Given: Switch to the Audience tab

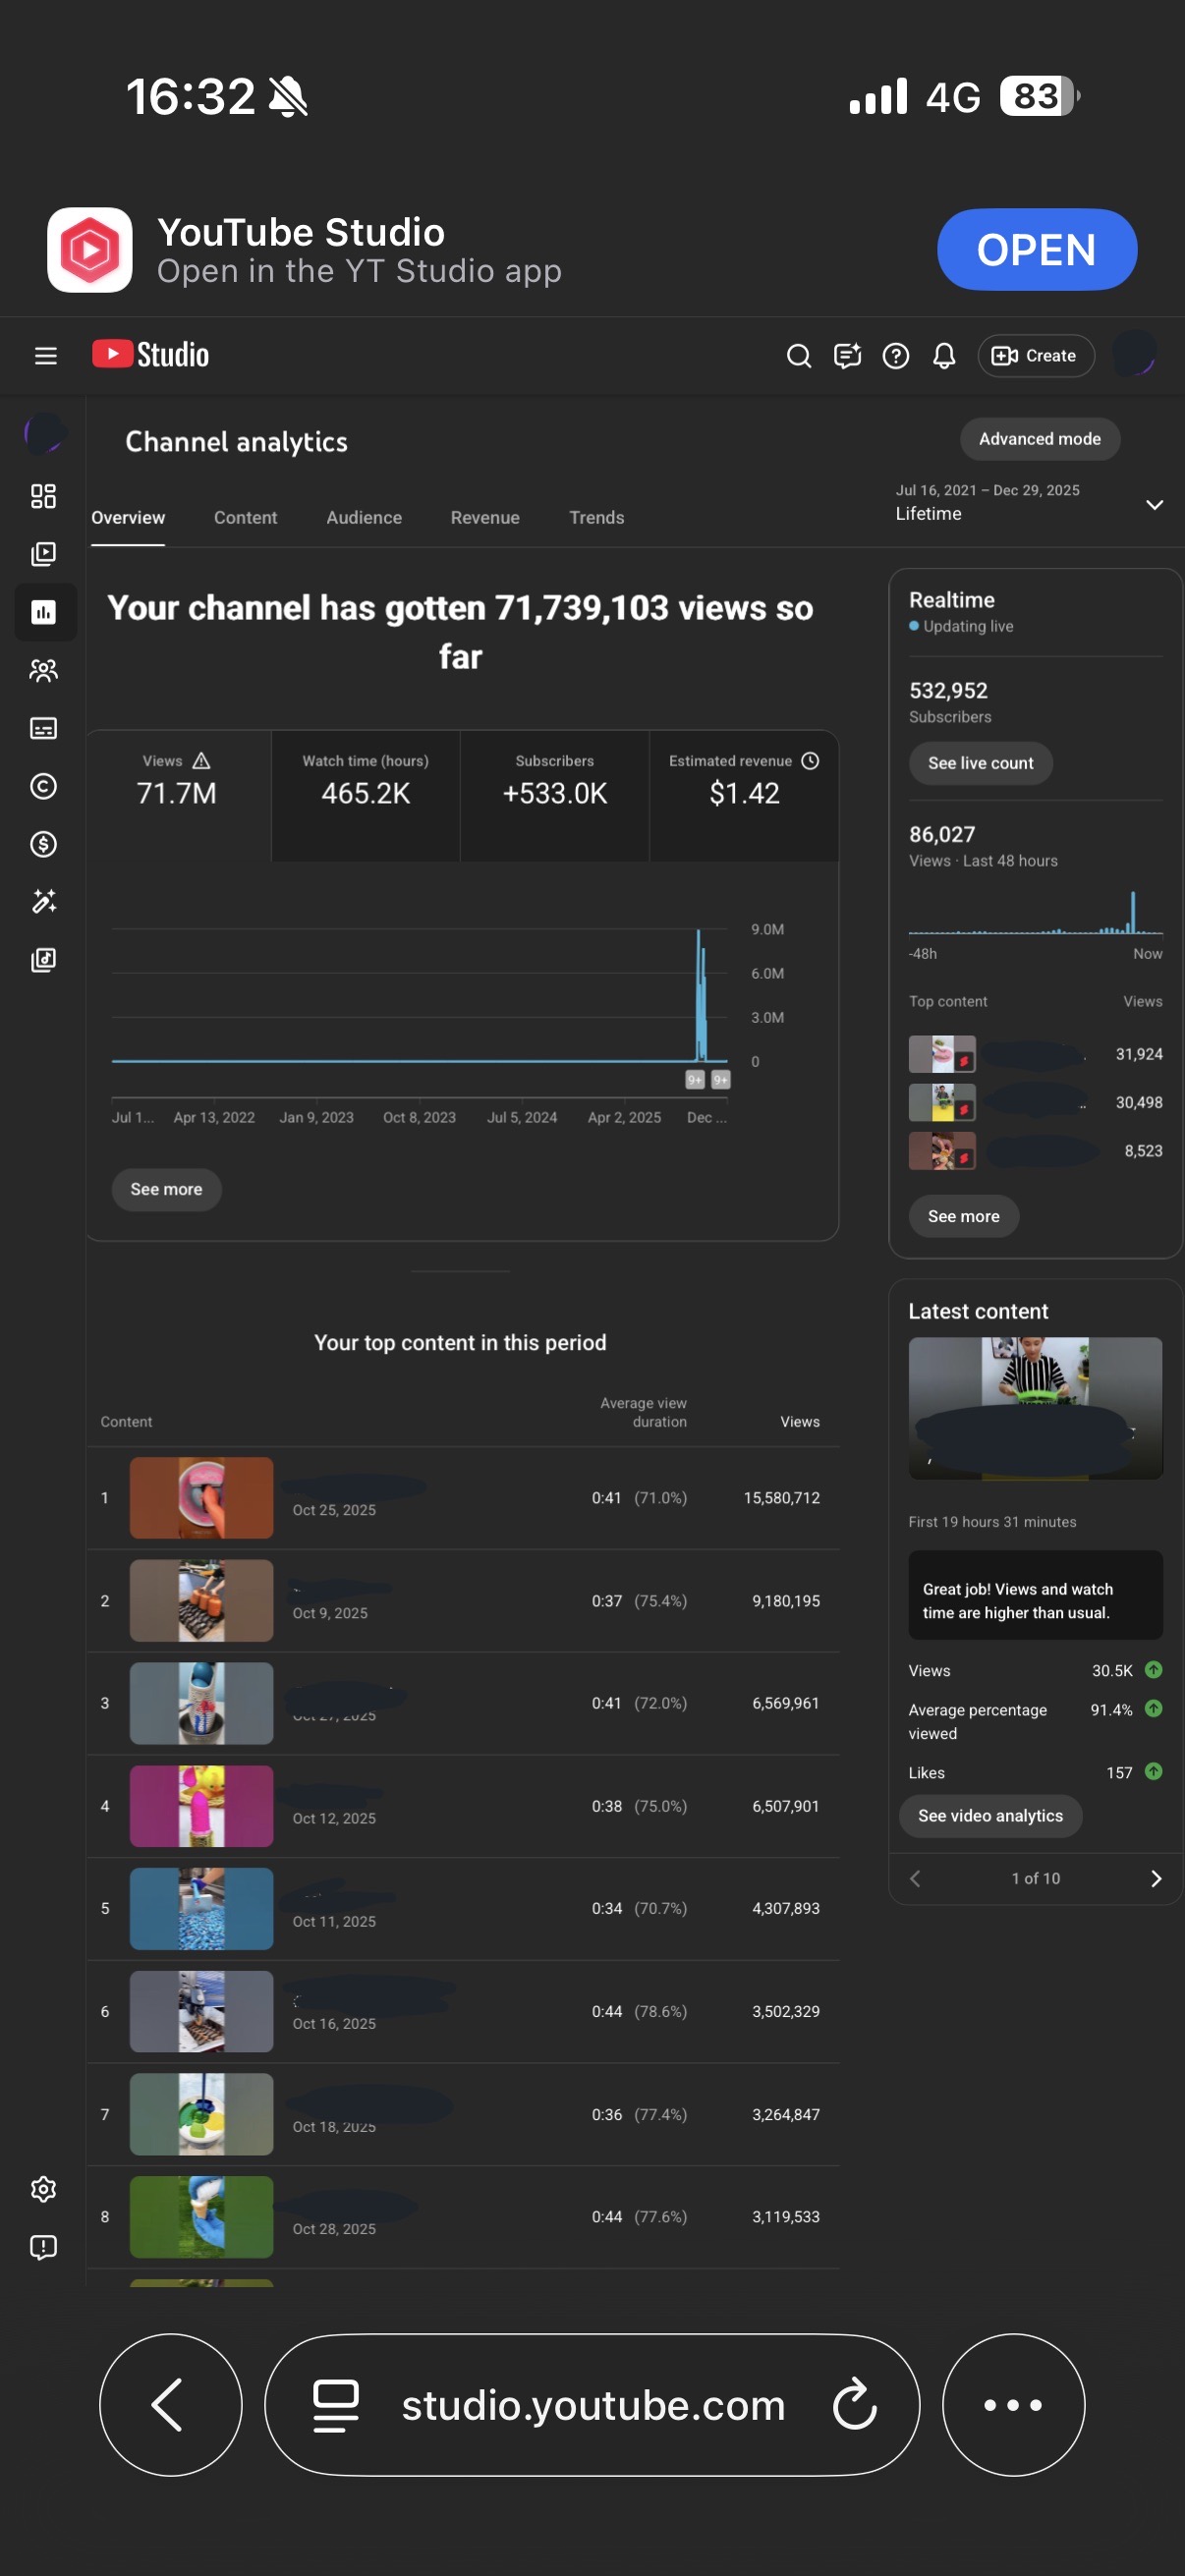Looking at the screenshot, I should tap(364, 517).
